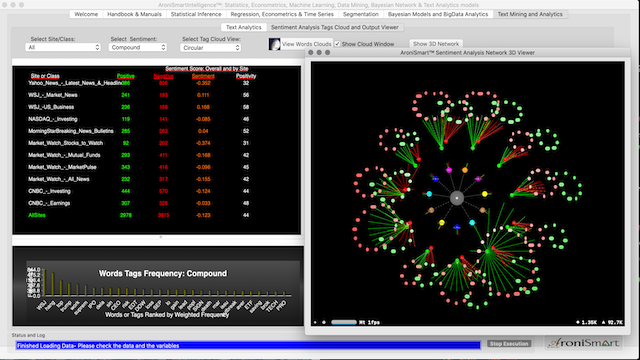The width and height of the screenshot is (640, 360).
Task: Click the 3D Viewer window title bar
Action: (x=467, y=53)
